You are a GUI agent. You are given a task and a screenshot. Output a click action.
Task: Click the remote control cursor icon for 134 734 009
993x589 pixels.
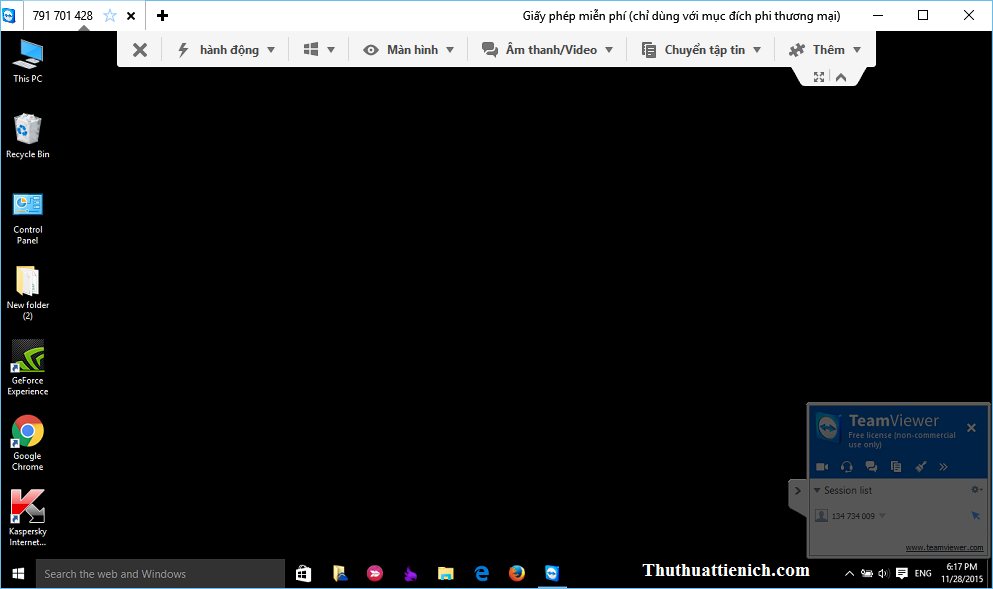pyautogui.click(x=975, y=516)
